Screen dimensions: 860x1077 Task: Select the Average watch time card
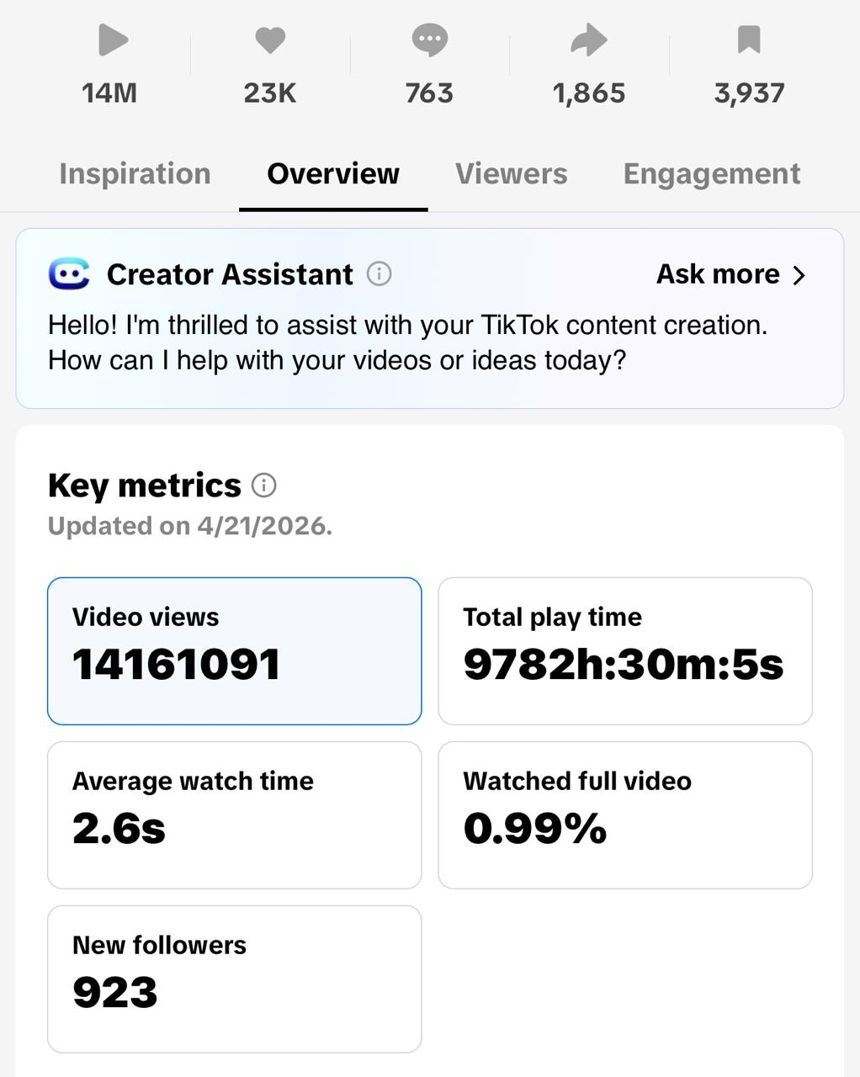234,815
